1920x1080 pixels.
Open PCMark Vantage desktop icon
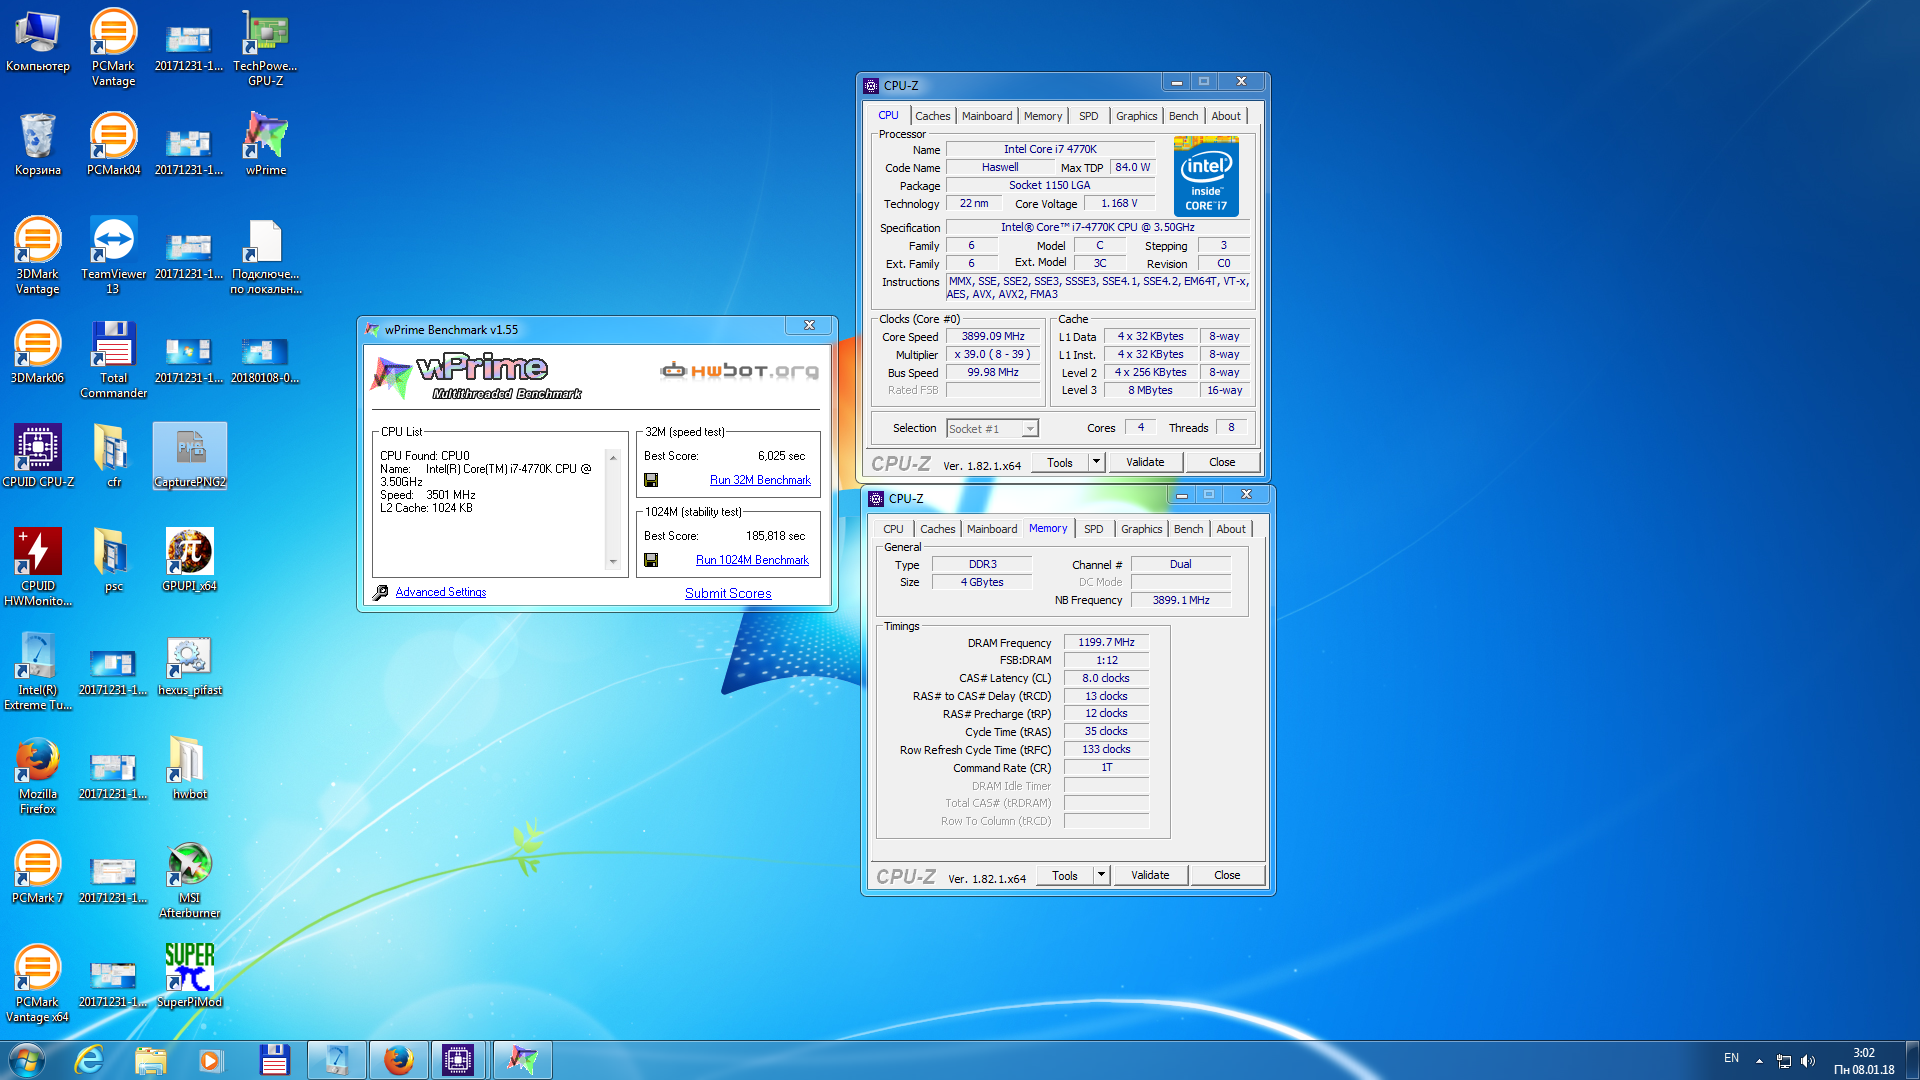click(113, 47)
